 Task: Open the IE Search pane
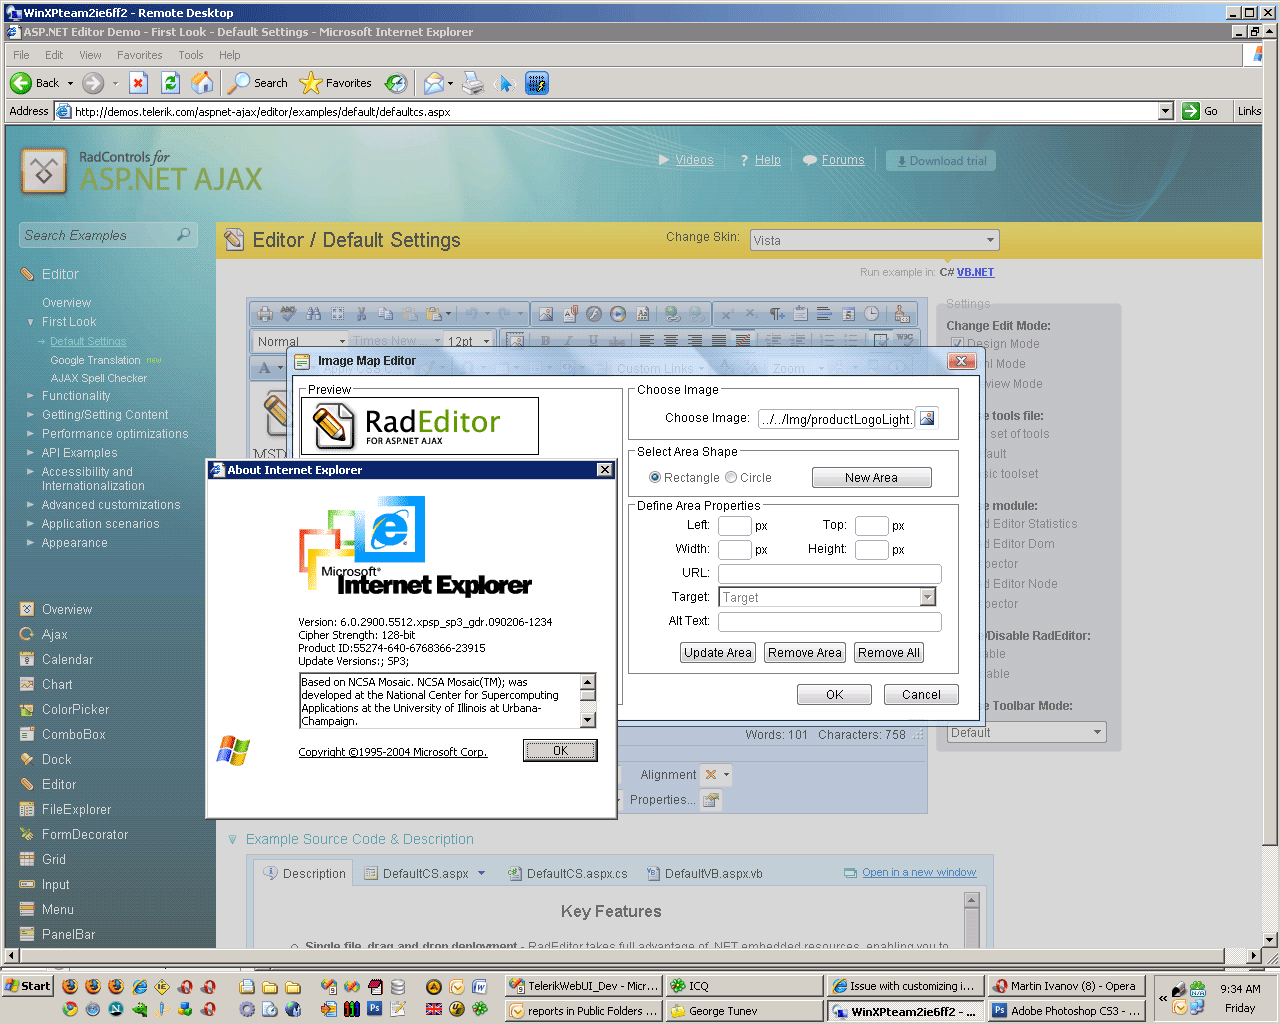click(x=258, y=83)
